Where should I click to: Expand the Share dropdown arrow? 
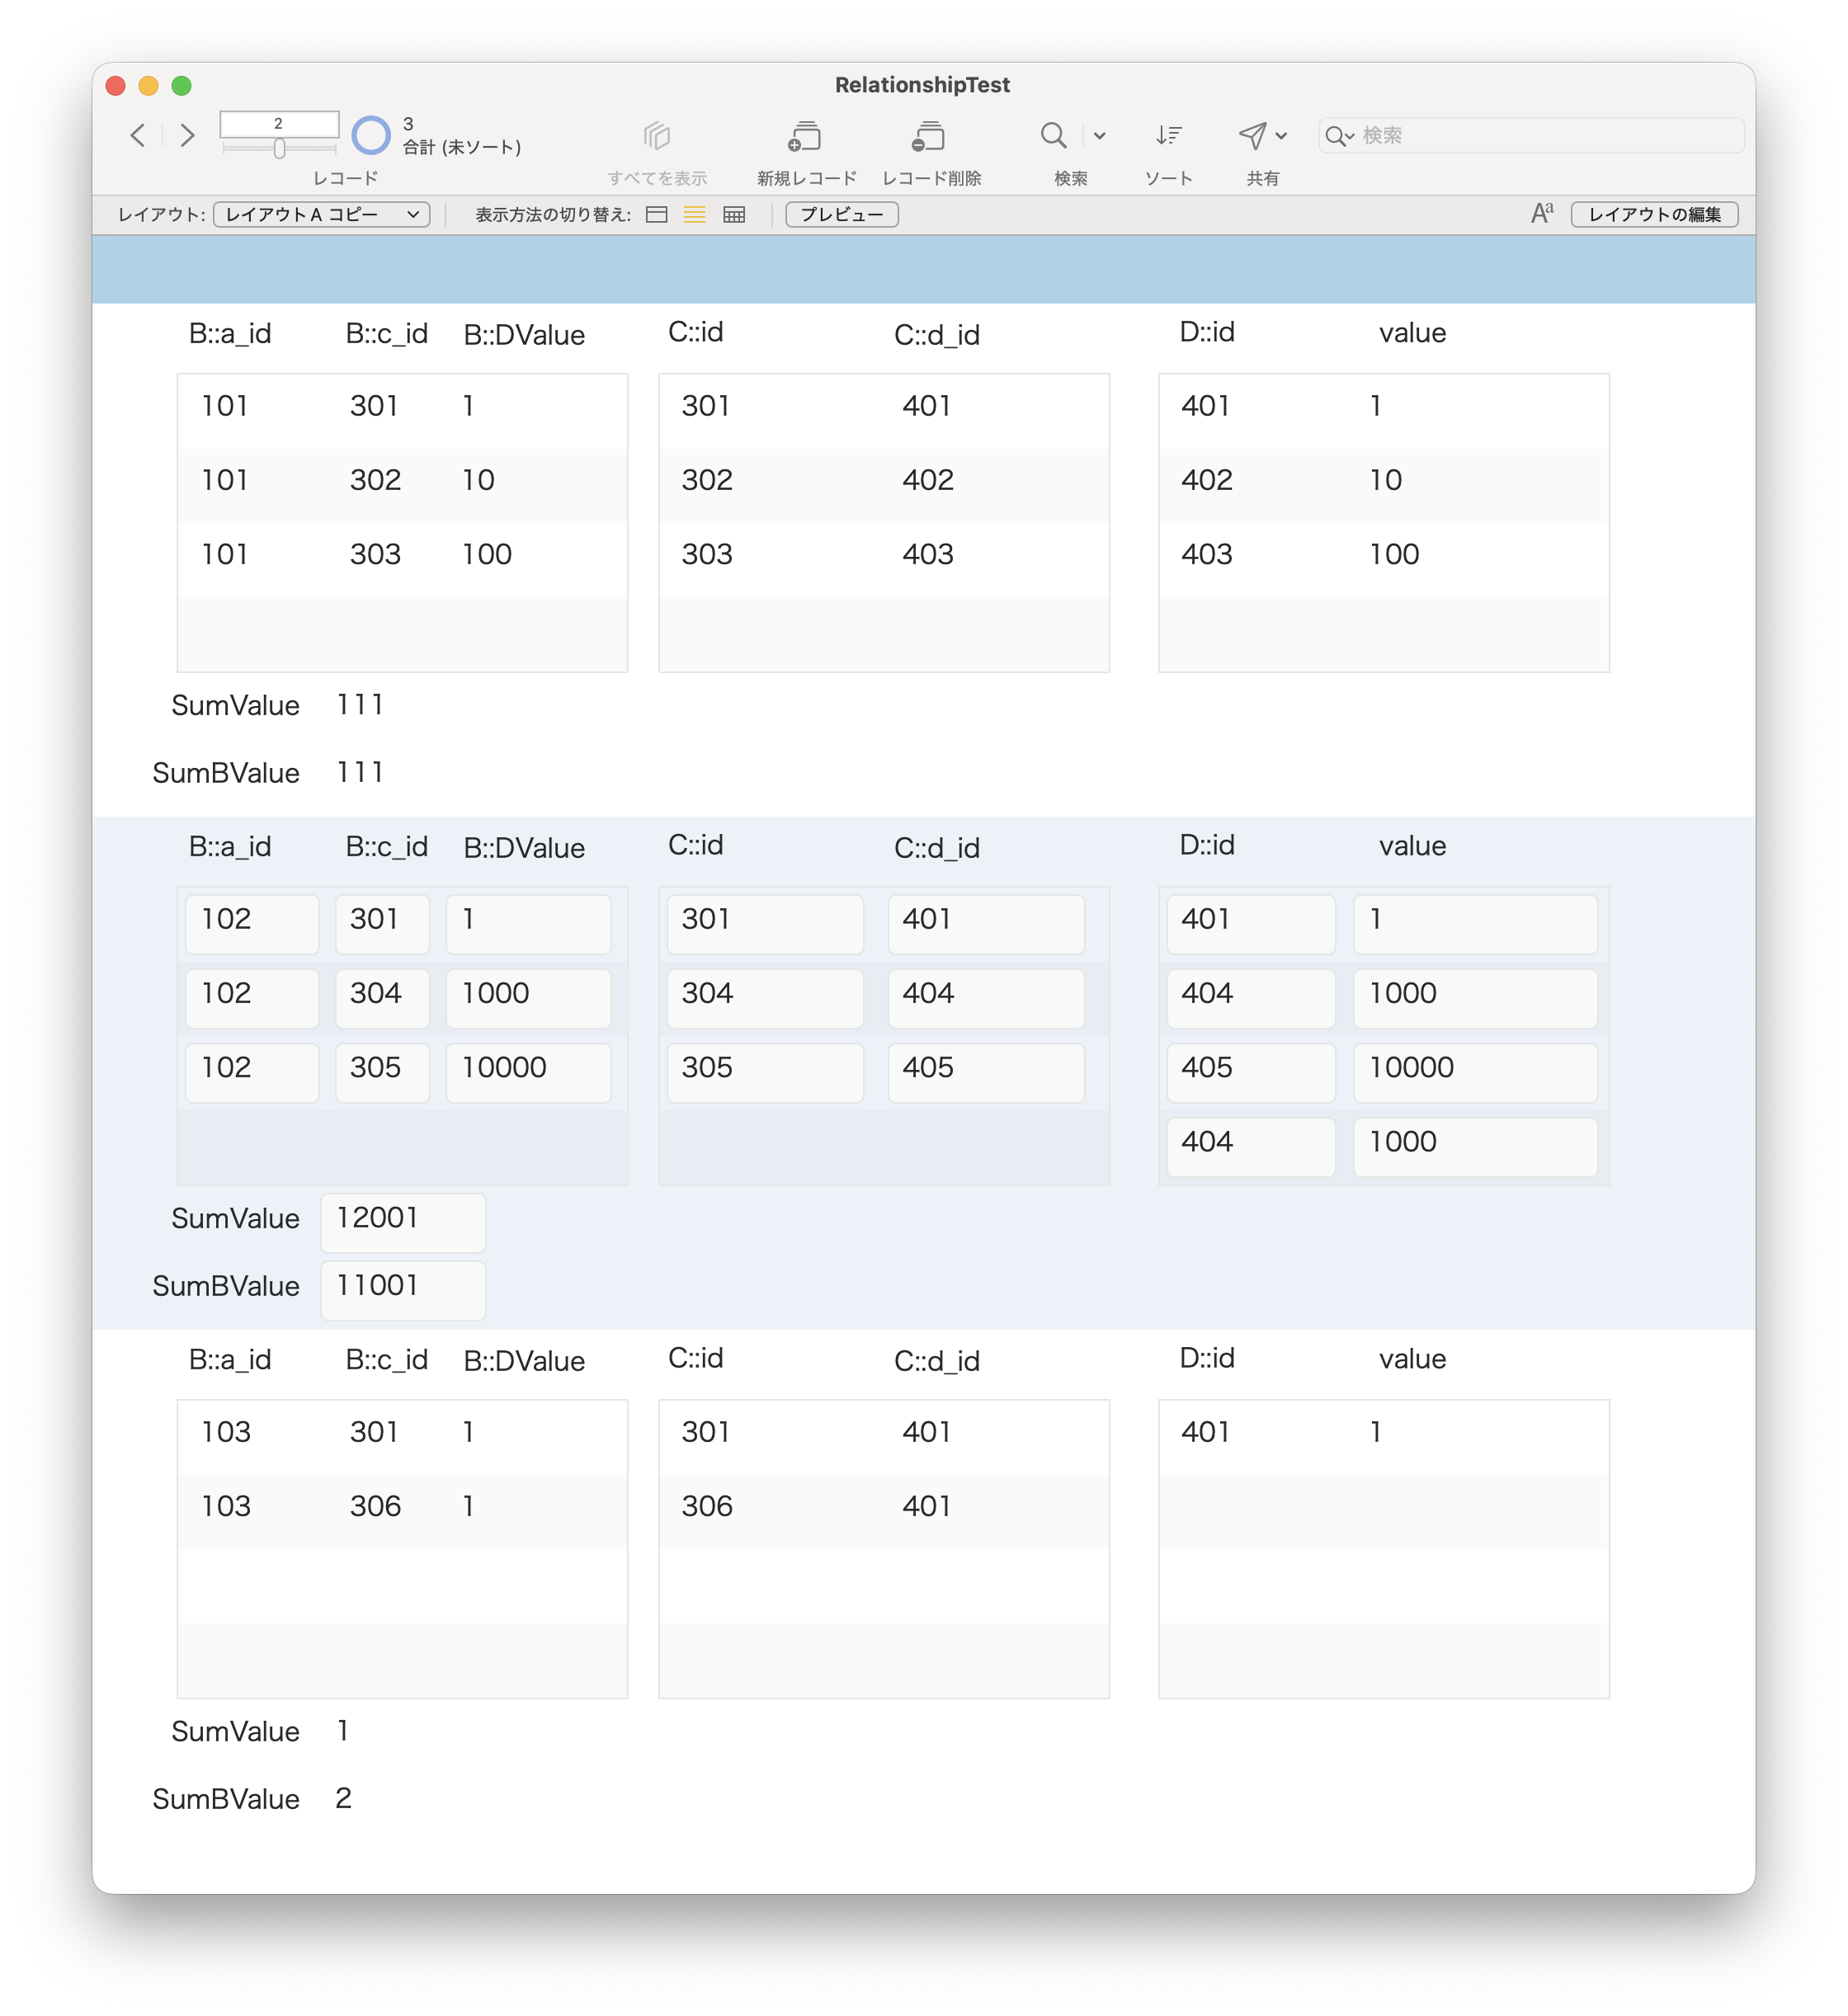click(x=1282, y=136)
